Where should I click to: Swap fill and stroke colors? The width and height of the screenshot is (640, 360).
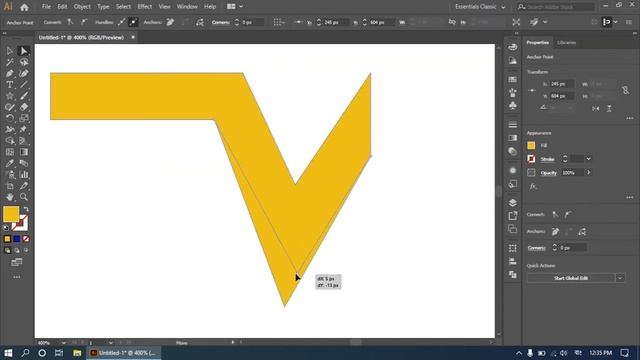pyautogui.click(x=26, y=209)
